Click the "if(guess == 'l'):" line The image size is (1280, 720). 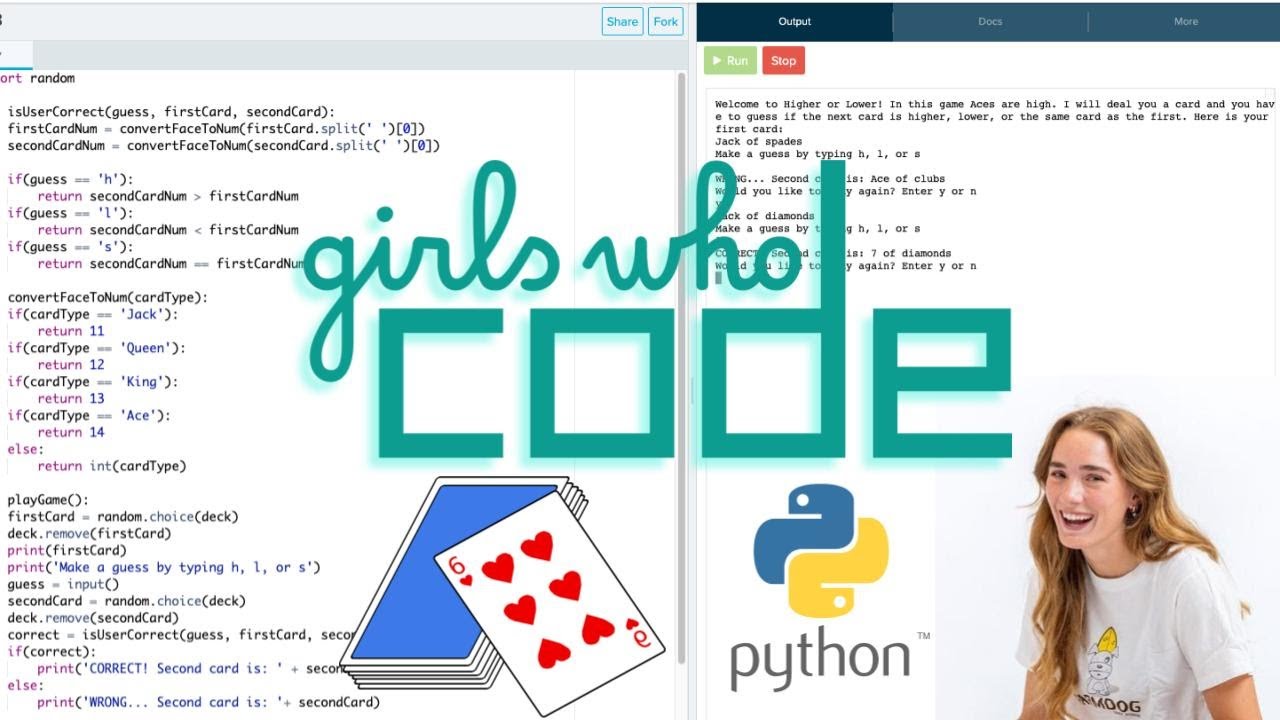[x=70, y=213]
